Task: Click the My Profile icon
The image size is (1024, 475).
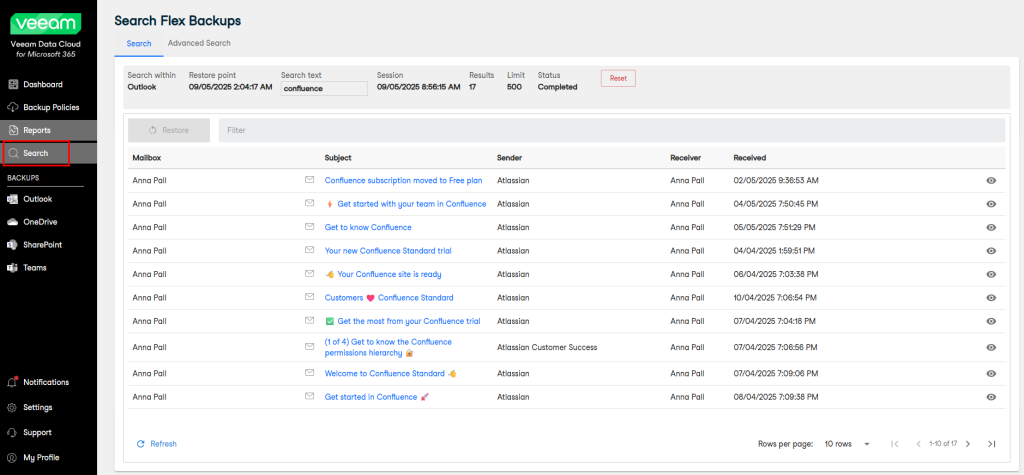Action: click(12, 457)
